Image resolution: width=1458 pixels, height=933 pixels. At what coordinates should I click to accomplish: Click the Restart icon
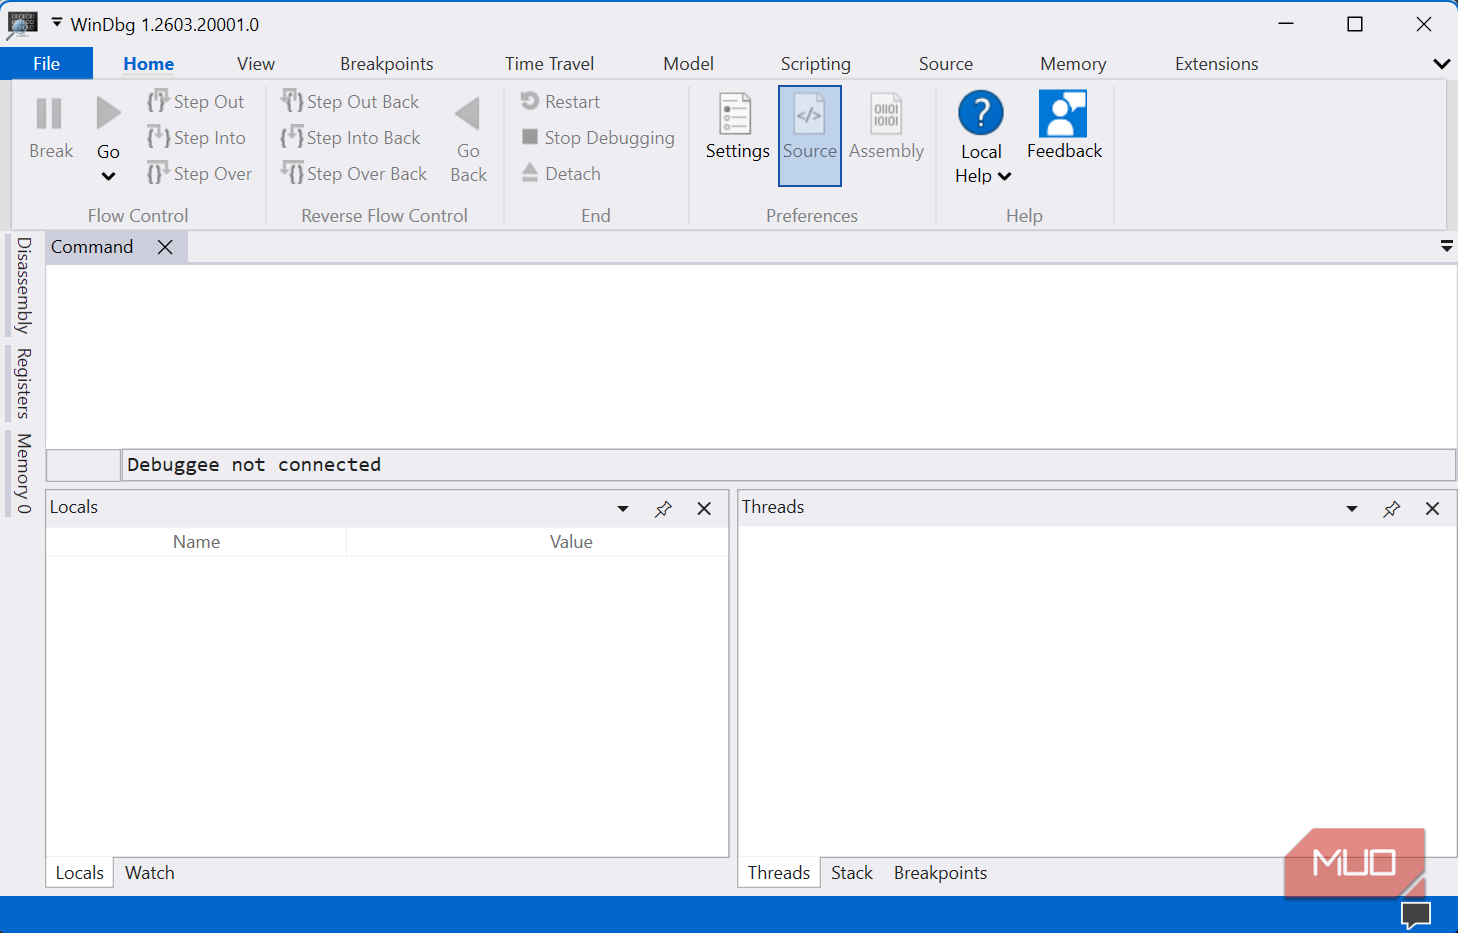click(x=530, y=100)
